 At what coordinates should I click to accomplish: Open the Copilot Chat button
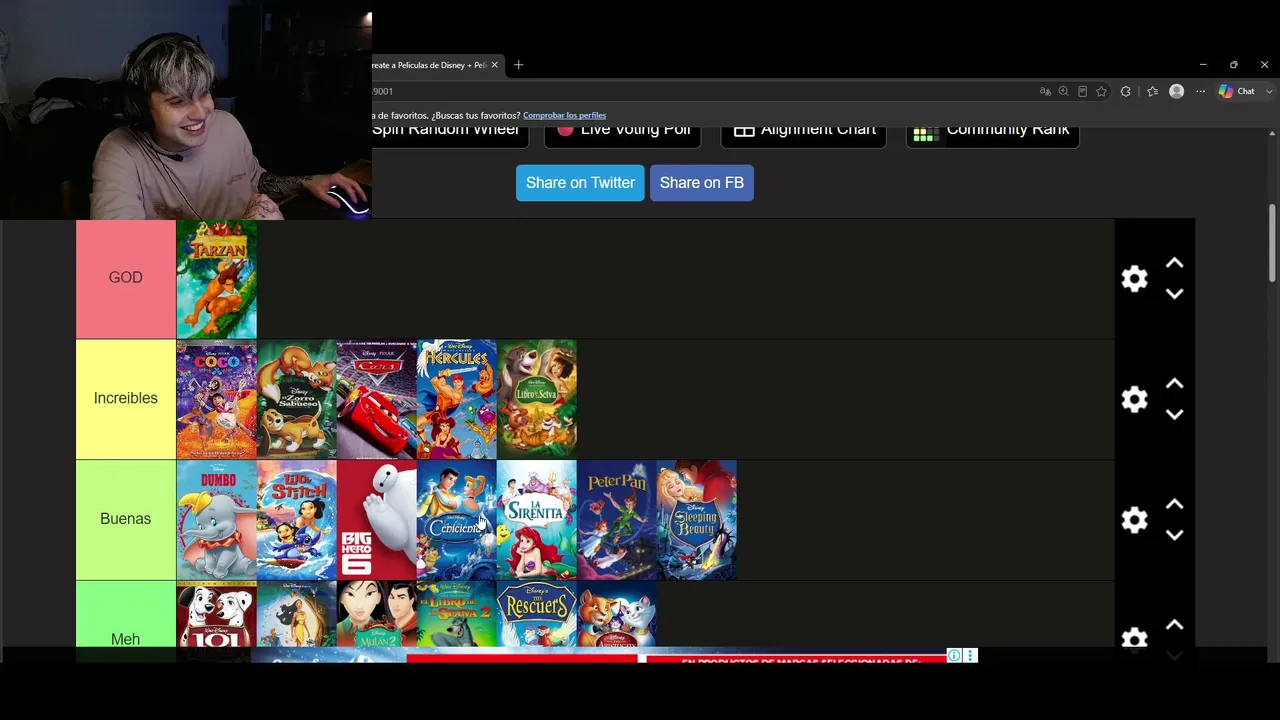(1236, 91)
